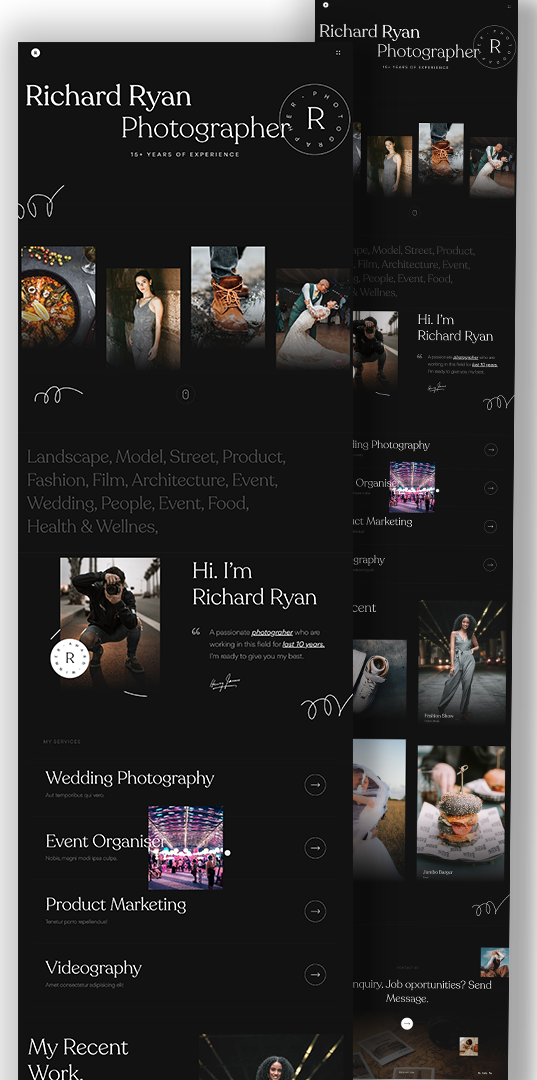Click the scroll mouse icon on back page
This screenshot has width=537, height=1080.
tap(414, 213)
